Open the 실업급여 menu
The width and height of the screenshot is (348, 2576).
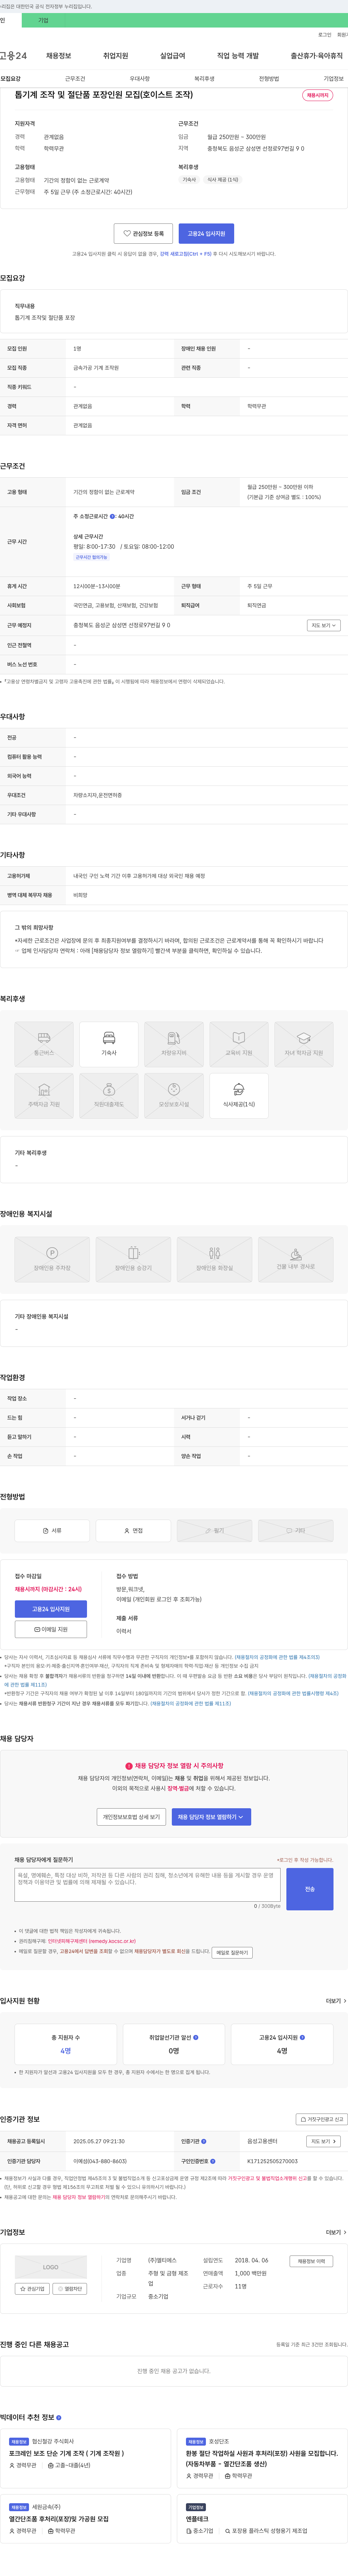[x=173, y=56]
